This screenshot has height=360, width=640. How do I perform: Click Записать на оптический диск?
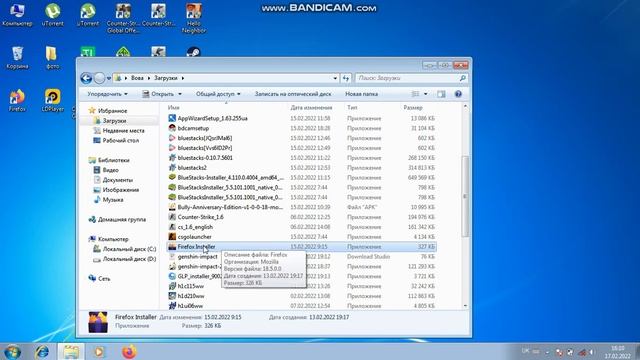pyautogui.click(x=293, y=94)
